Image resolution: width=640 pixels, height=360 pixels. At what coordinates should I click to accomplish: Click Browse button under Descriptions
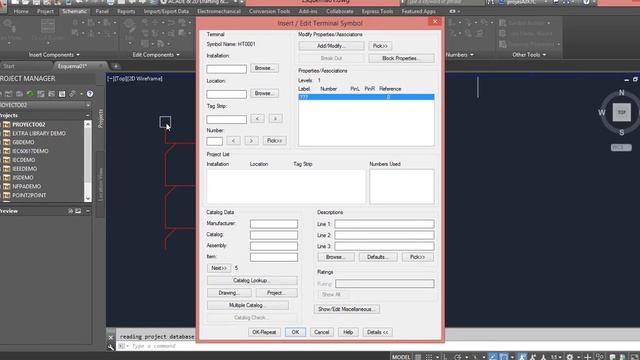coord(336,257)
